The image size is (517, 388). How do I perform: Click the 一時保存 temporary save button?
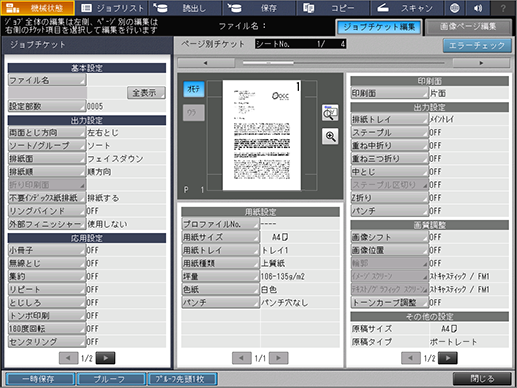tap(40, 379)
